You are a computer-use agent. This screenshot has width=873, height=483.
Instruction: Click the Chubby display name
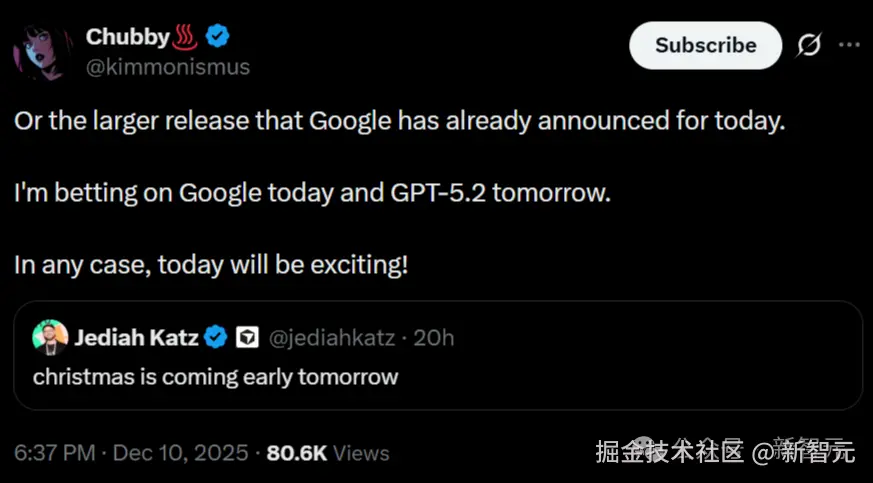pyautogui.click(x=127, y=37)
